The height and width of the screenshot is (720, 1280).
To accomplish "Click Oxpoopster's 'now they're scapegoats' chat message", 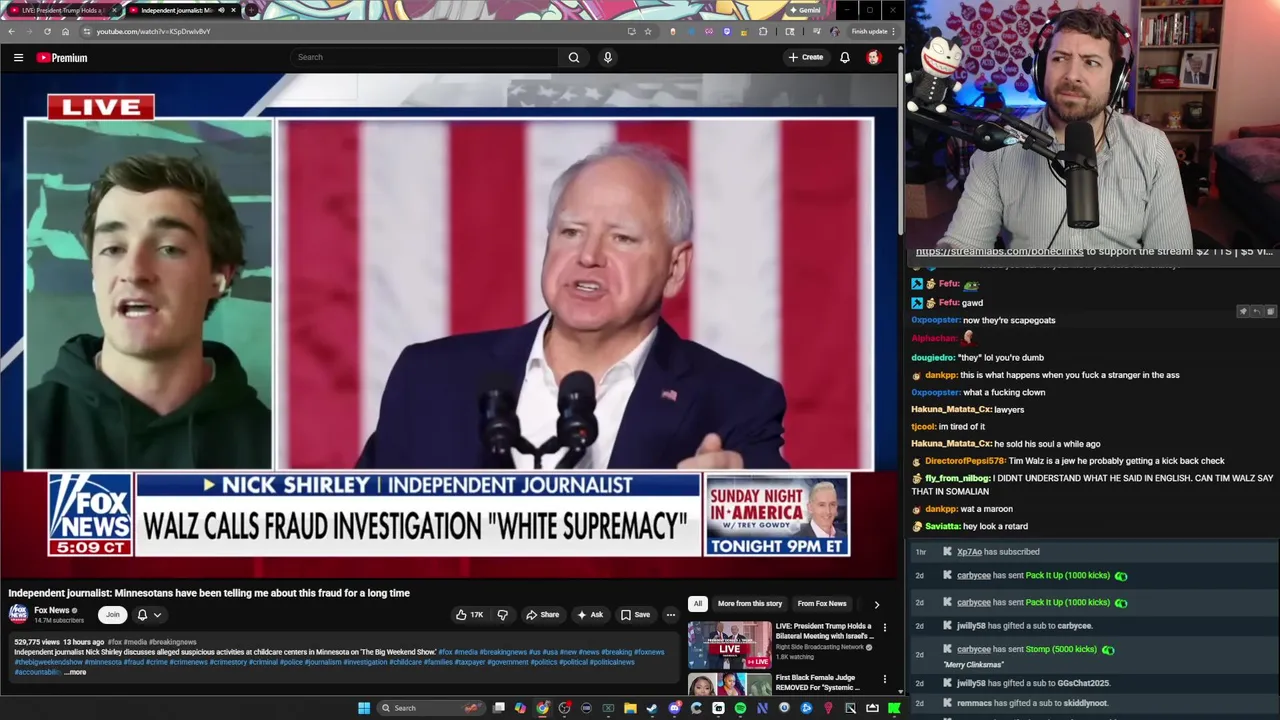I will (x=983, y=320).
